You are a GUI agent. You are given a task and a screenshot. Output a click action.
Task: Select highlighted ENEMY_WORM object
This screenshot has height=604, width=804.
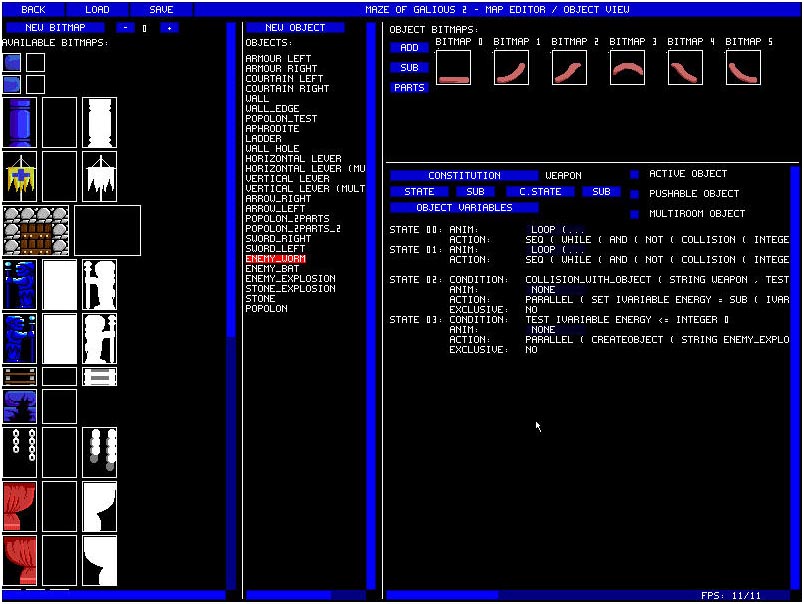click(275, 258)
